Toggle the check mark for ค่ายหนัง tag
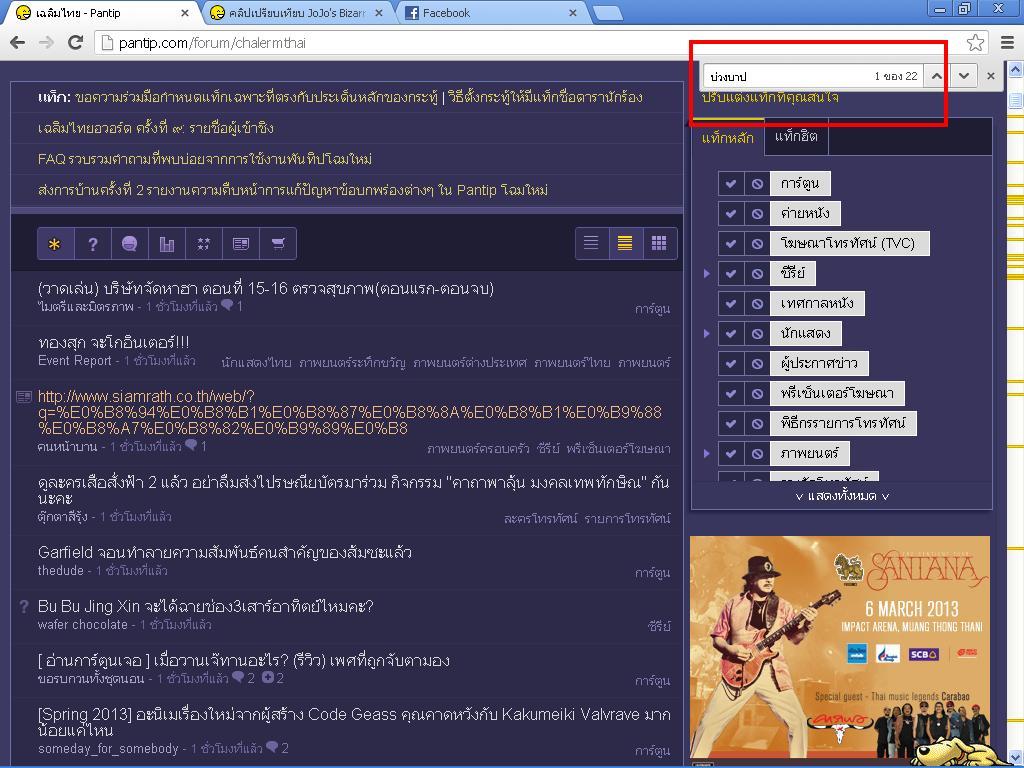The width and height of the screenshot is (1024, 768). (x=731, y=214)
